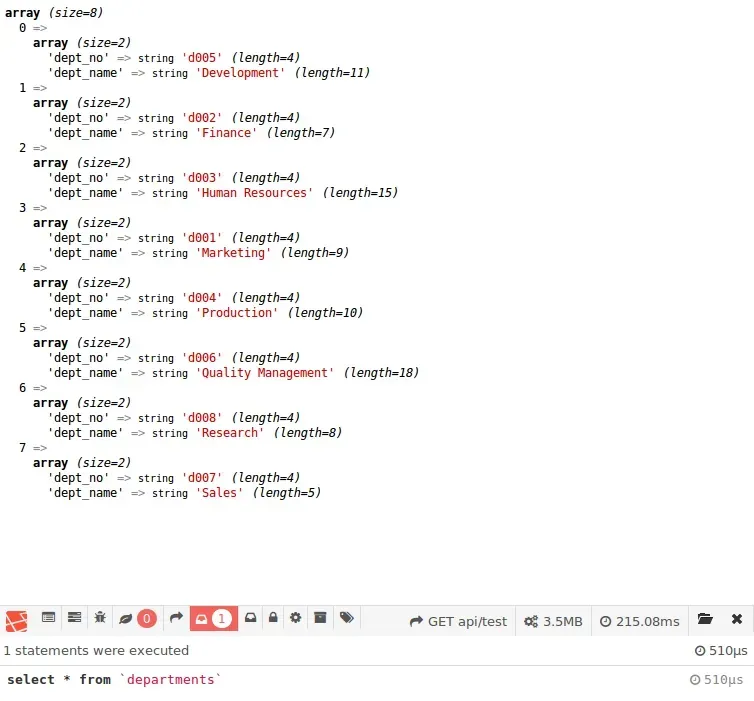Screen dimensions: 754x701
Task: Open the Messages tab icon
Action: (x=49, y=617)
